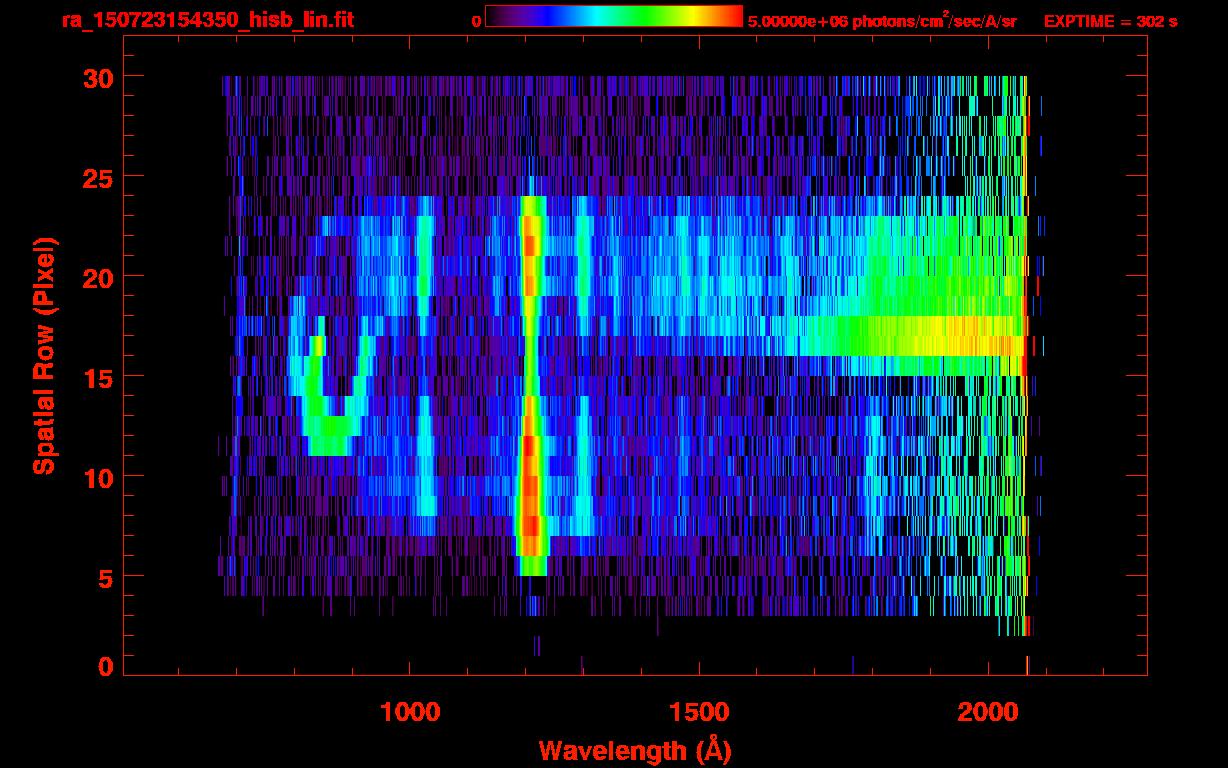Click the red maximum end of the color bar
This screenshot has width=1228, height=768.
click(733, 16)
